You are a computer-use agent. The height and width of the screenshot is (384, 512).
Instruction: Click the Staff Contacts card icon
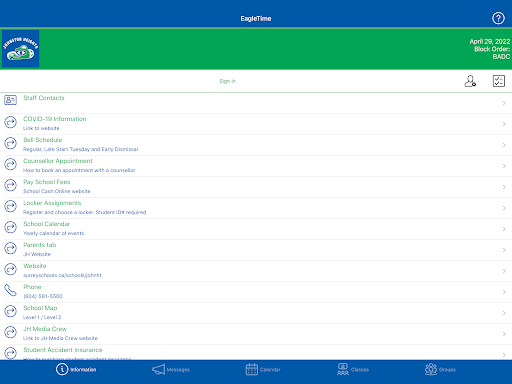click(x=10, y=100)
